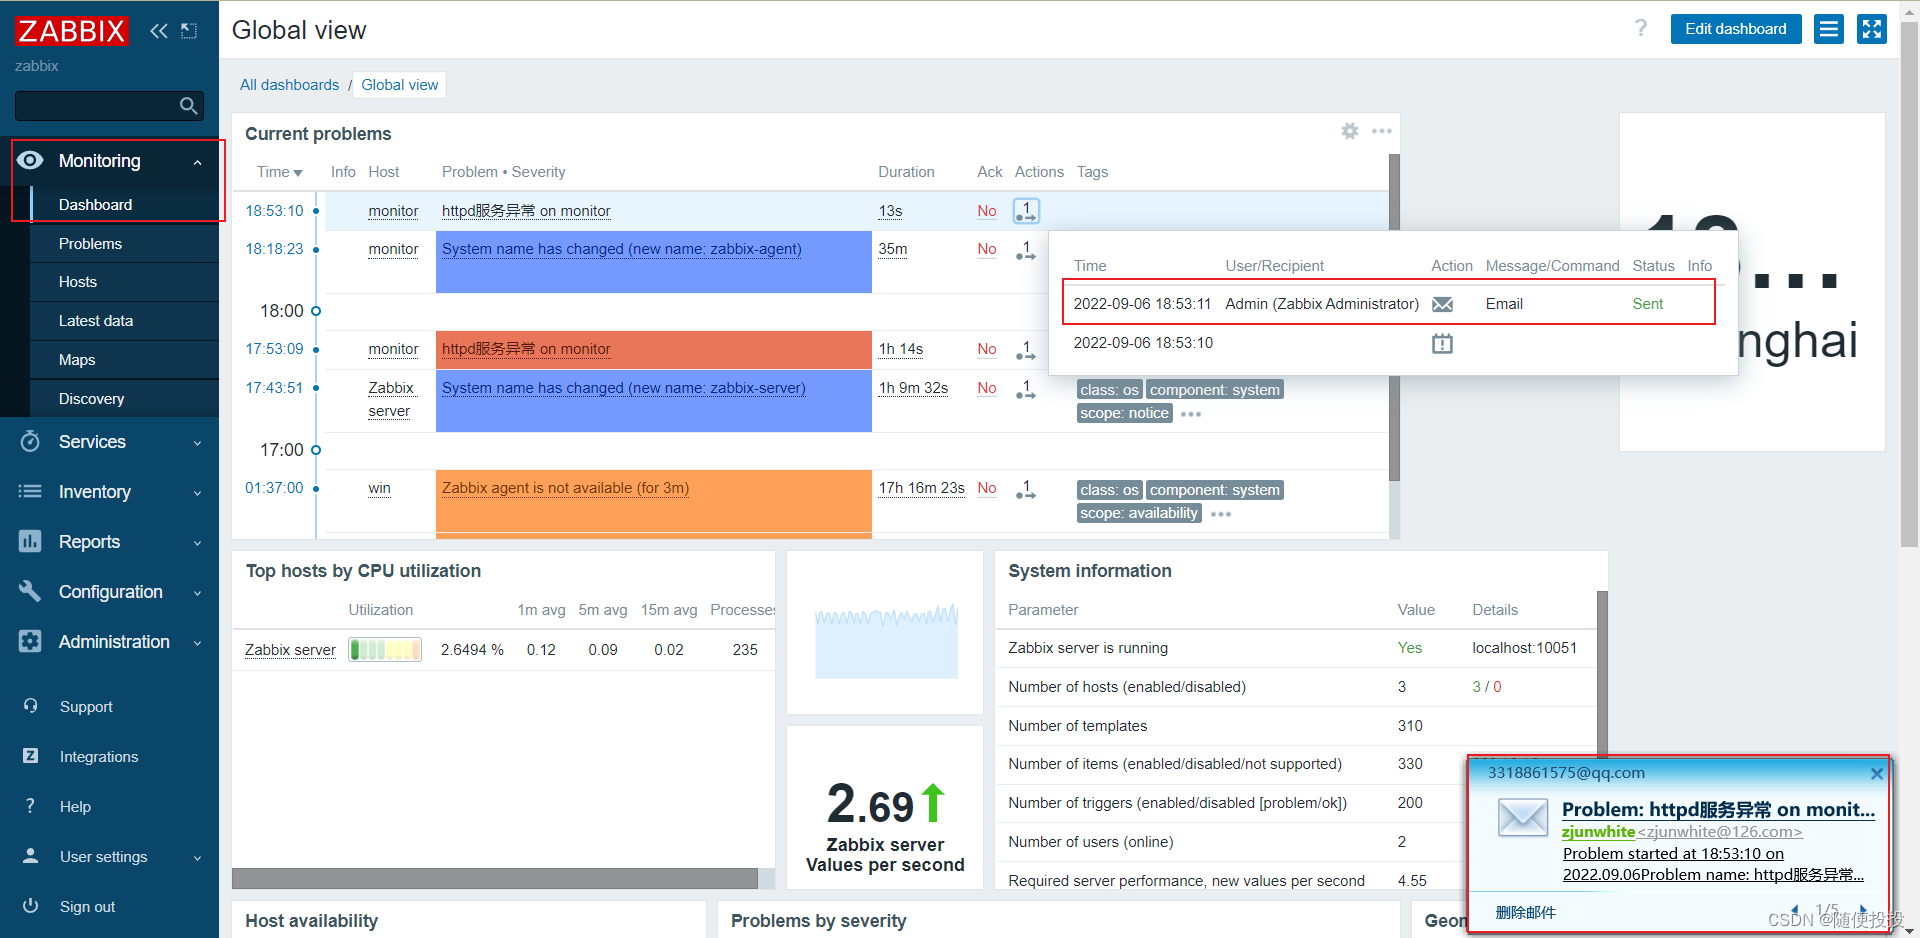Viewport: 1920px width, 938px height.
Task: Open the 18:53:10 problem time link
Action: 274,211
